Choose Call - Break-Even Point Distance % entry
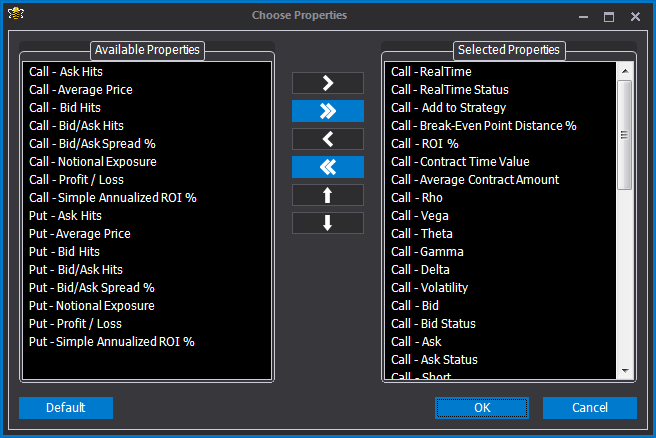This screenshot has height=438, width=656. coord(484,126)
